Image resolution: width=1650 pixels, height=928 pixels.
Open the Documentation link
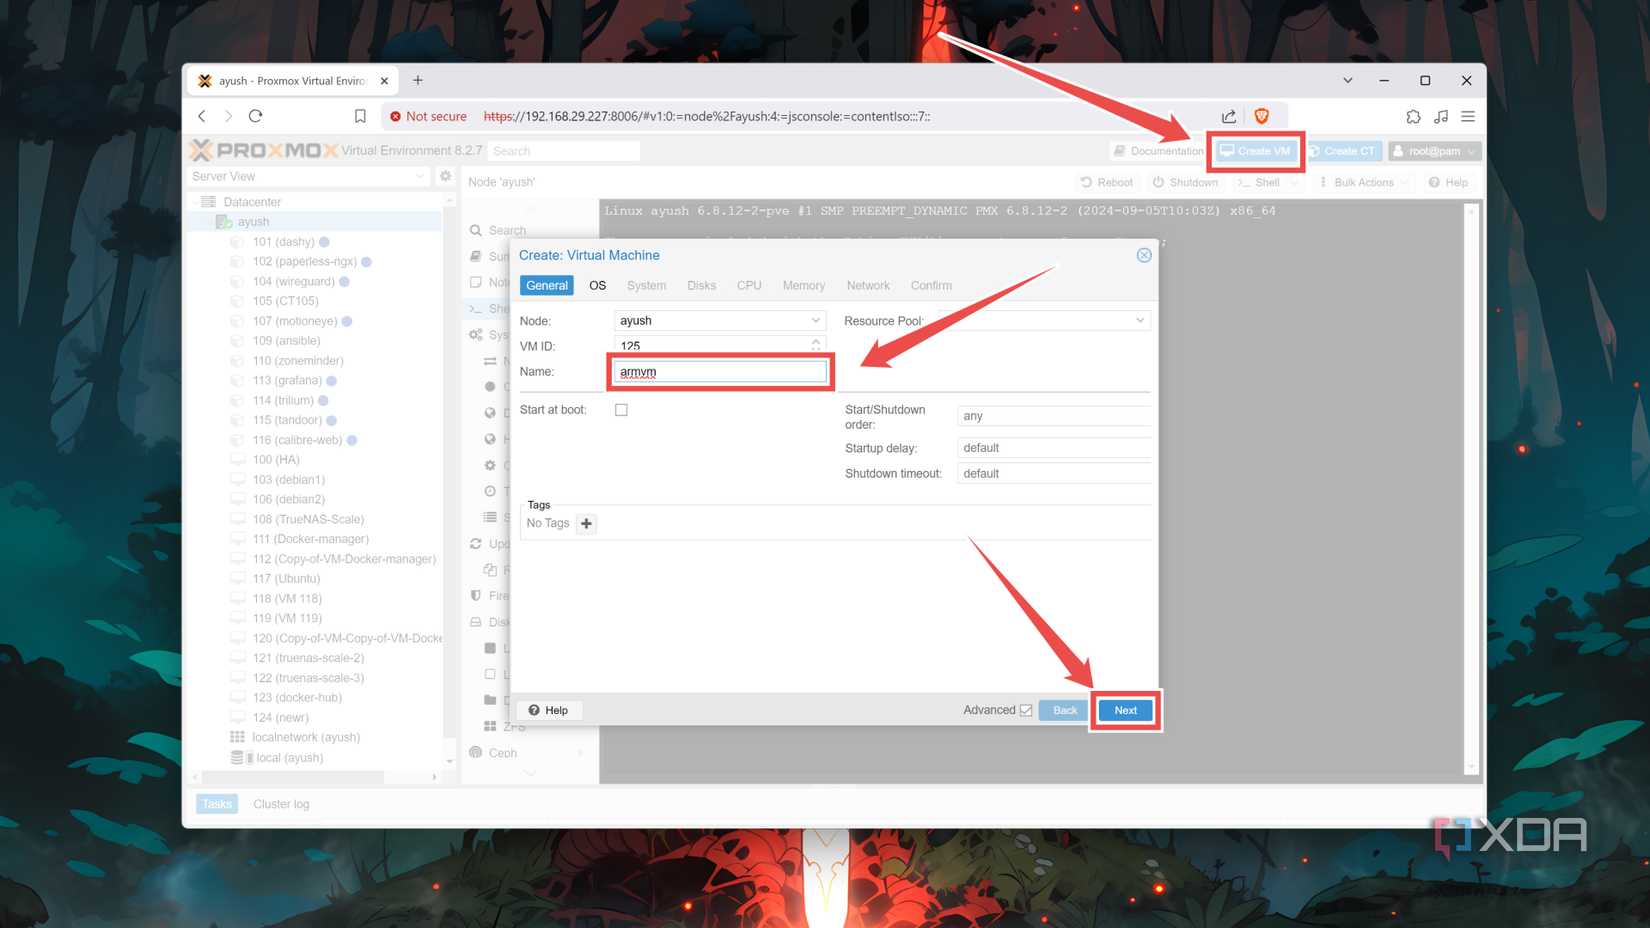(1158, 151)
